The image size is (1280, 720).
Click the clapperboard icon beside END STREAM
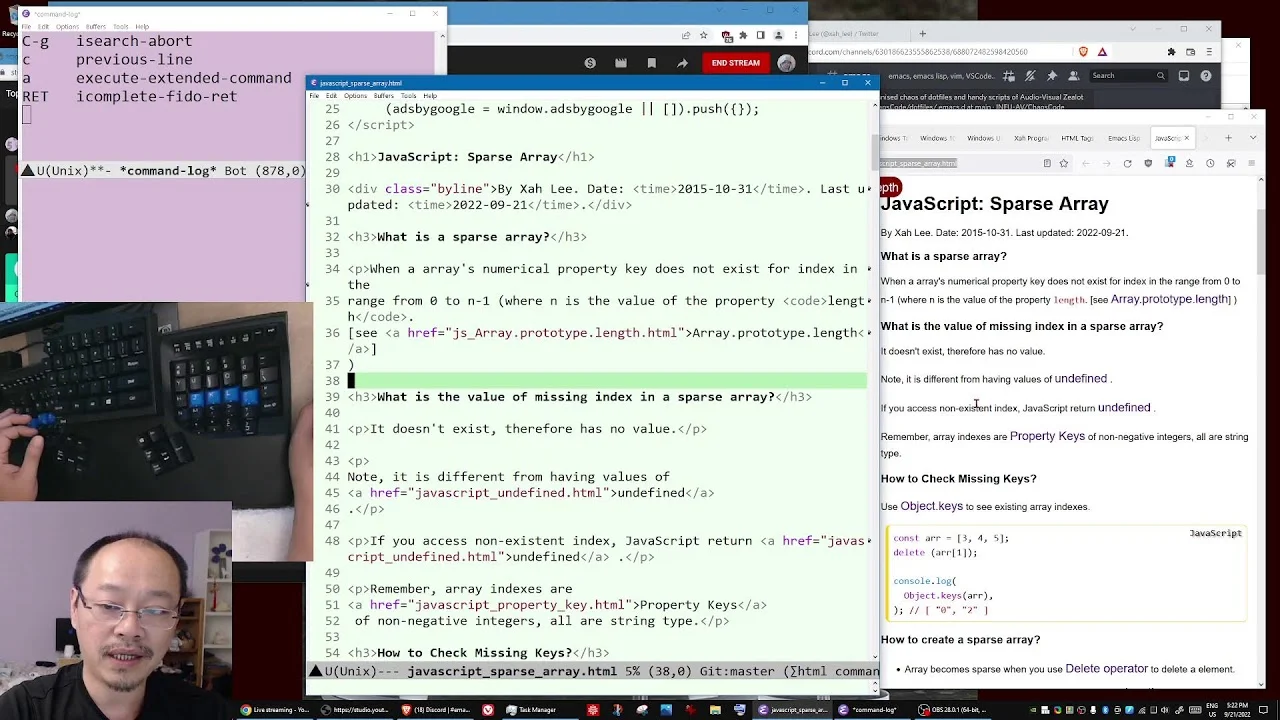tap(621, 63)
